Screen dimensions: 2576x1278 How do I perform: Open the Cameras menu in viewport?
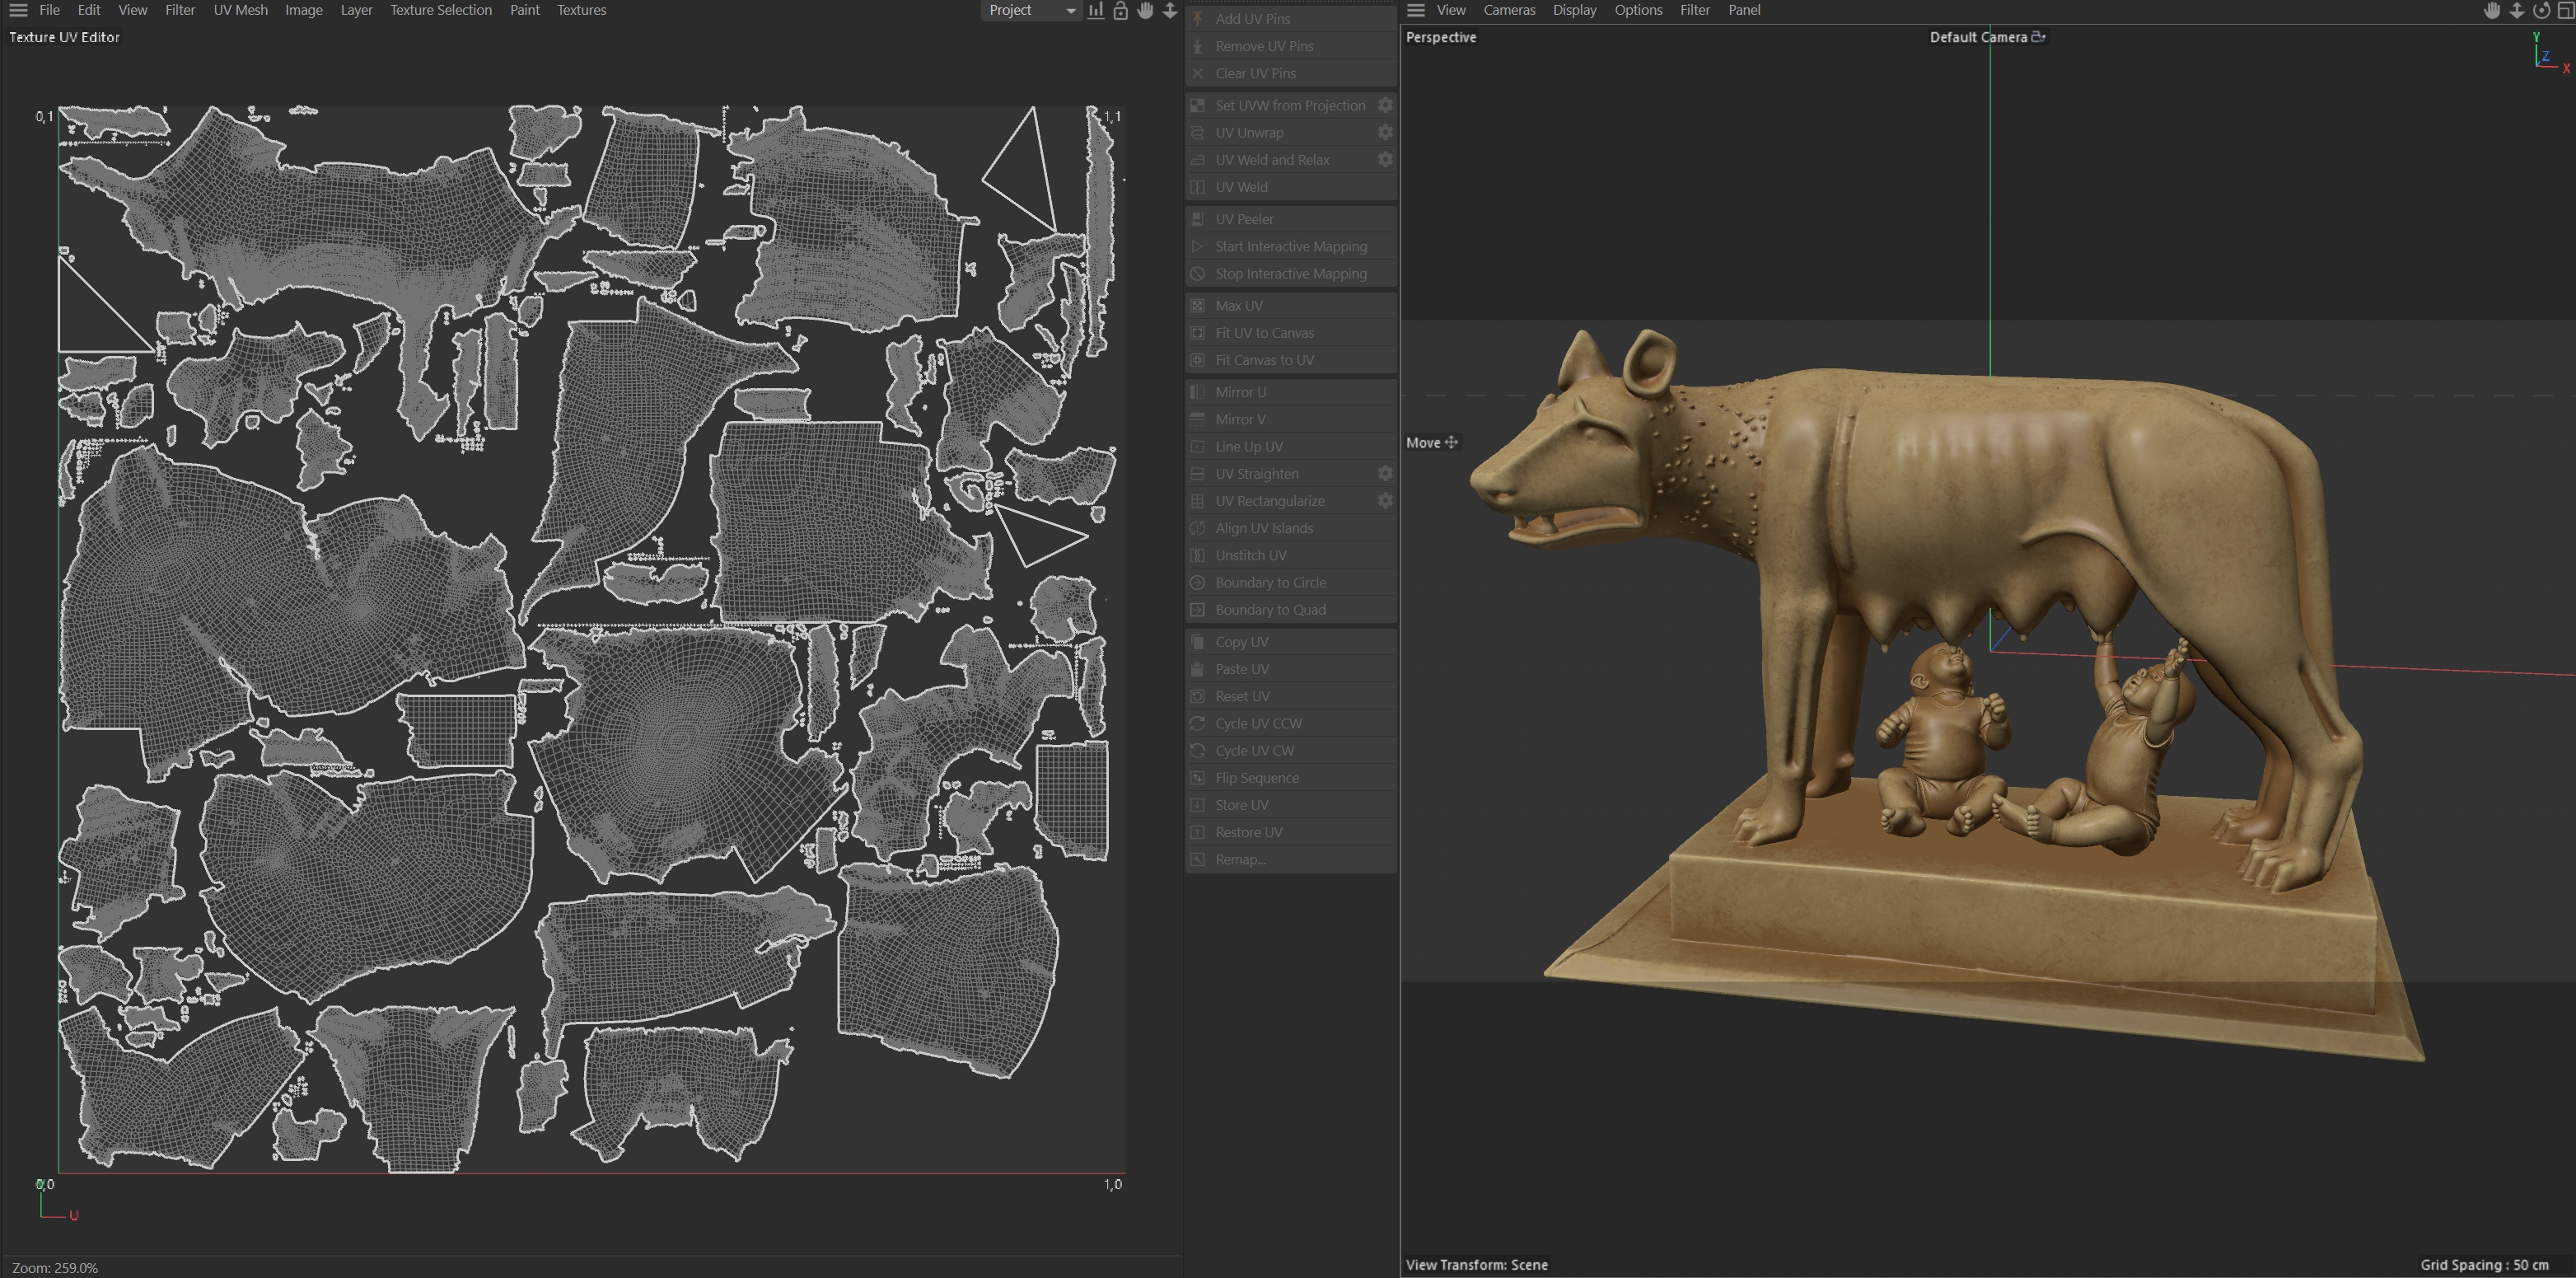(1508, 10)
